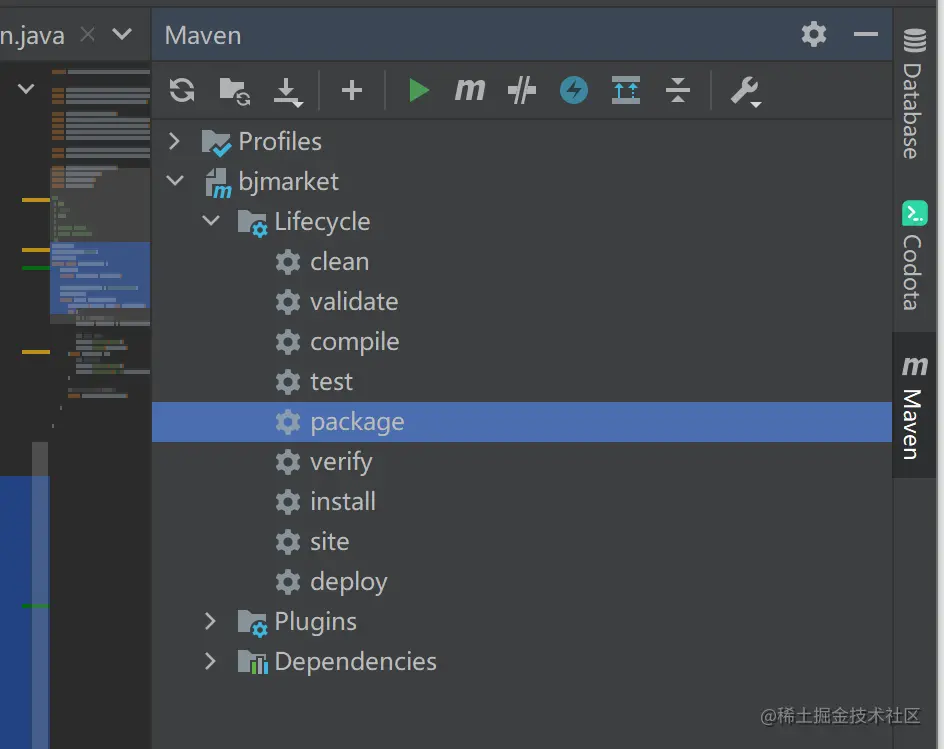Click gear icon beside install

tap(288, 502)
